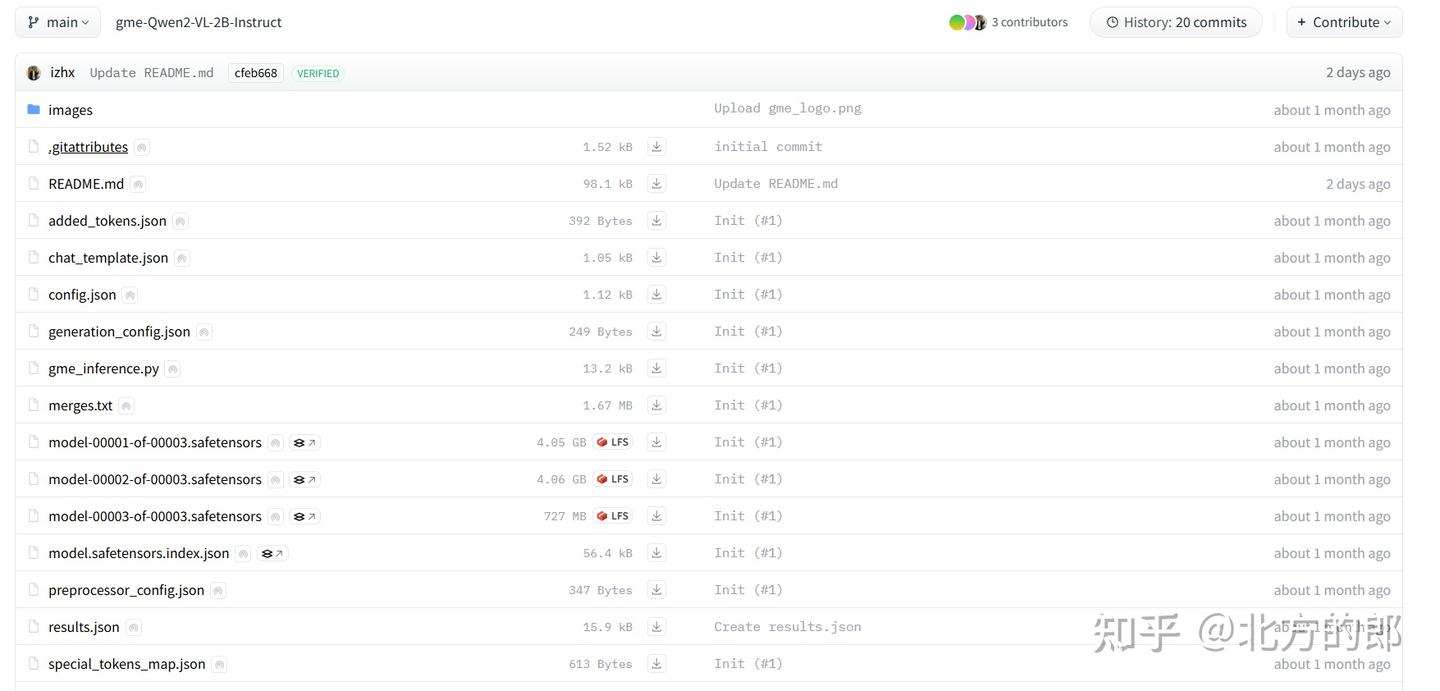The width and height of the screenshot is (1440, 691).
Task: Open commit hash cfeb668
Action: [256, 73]
